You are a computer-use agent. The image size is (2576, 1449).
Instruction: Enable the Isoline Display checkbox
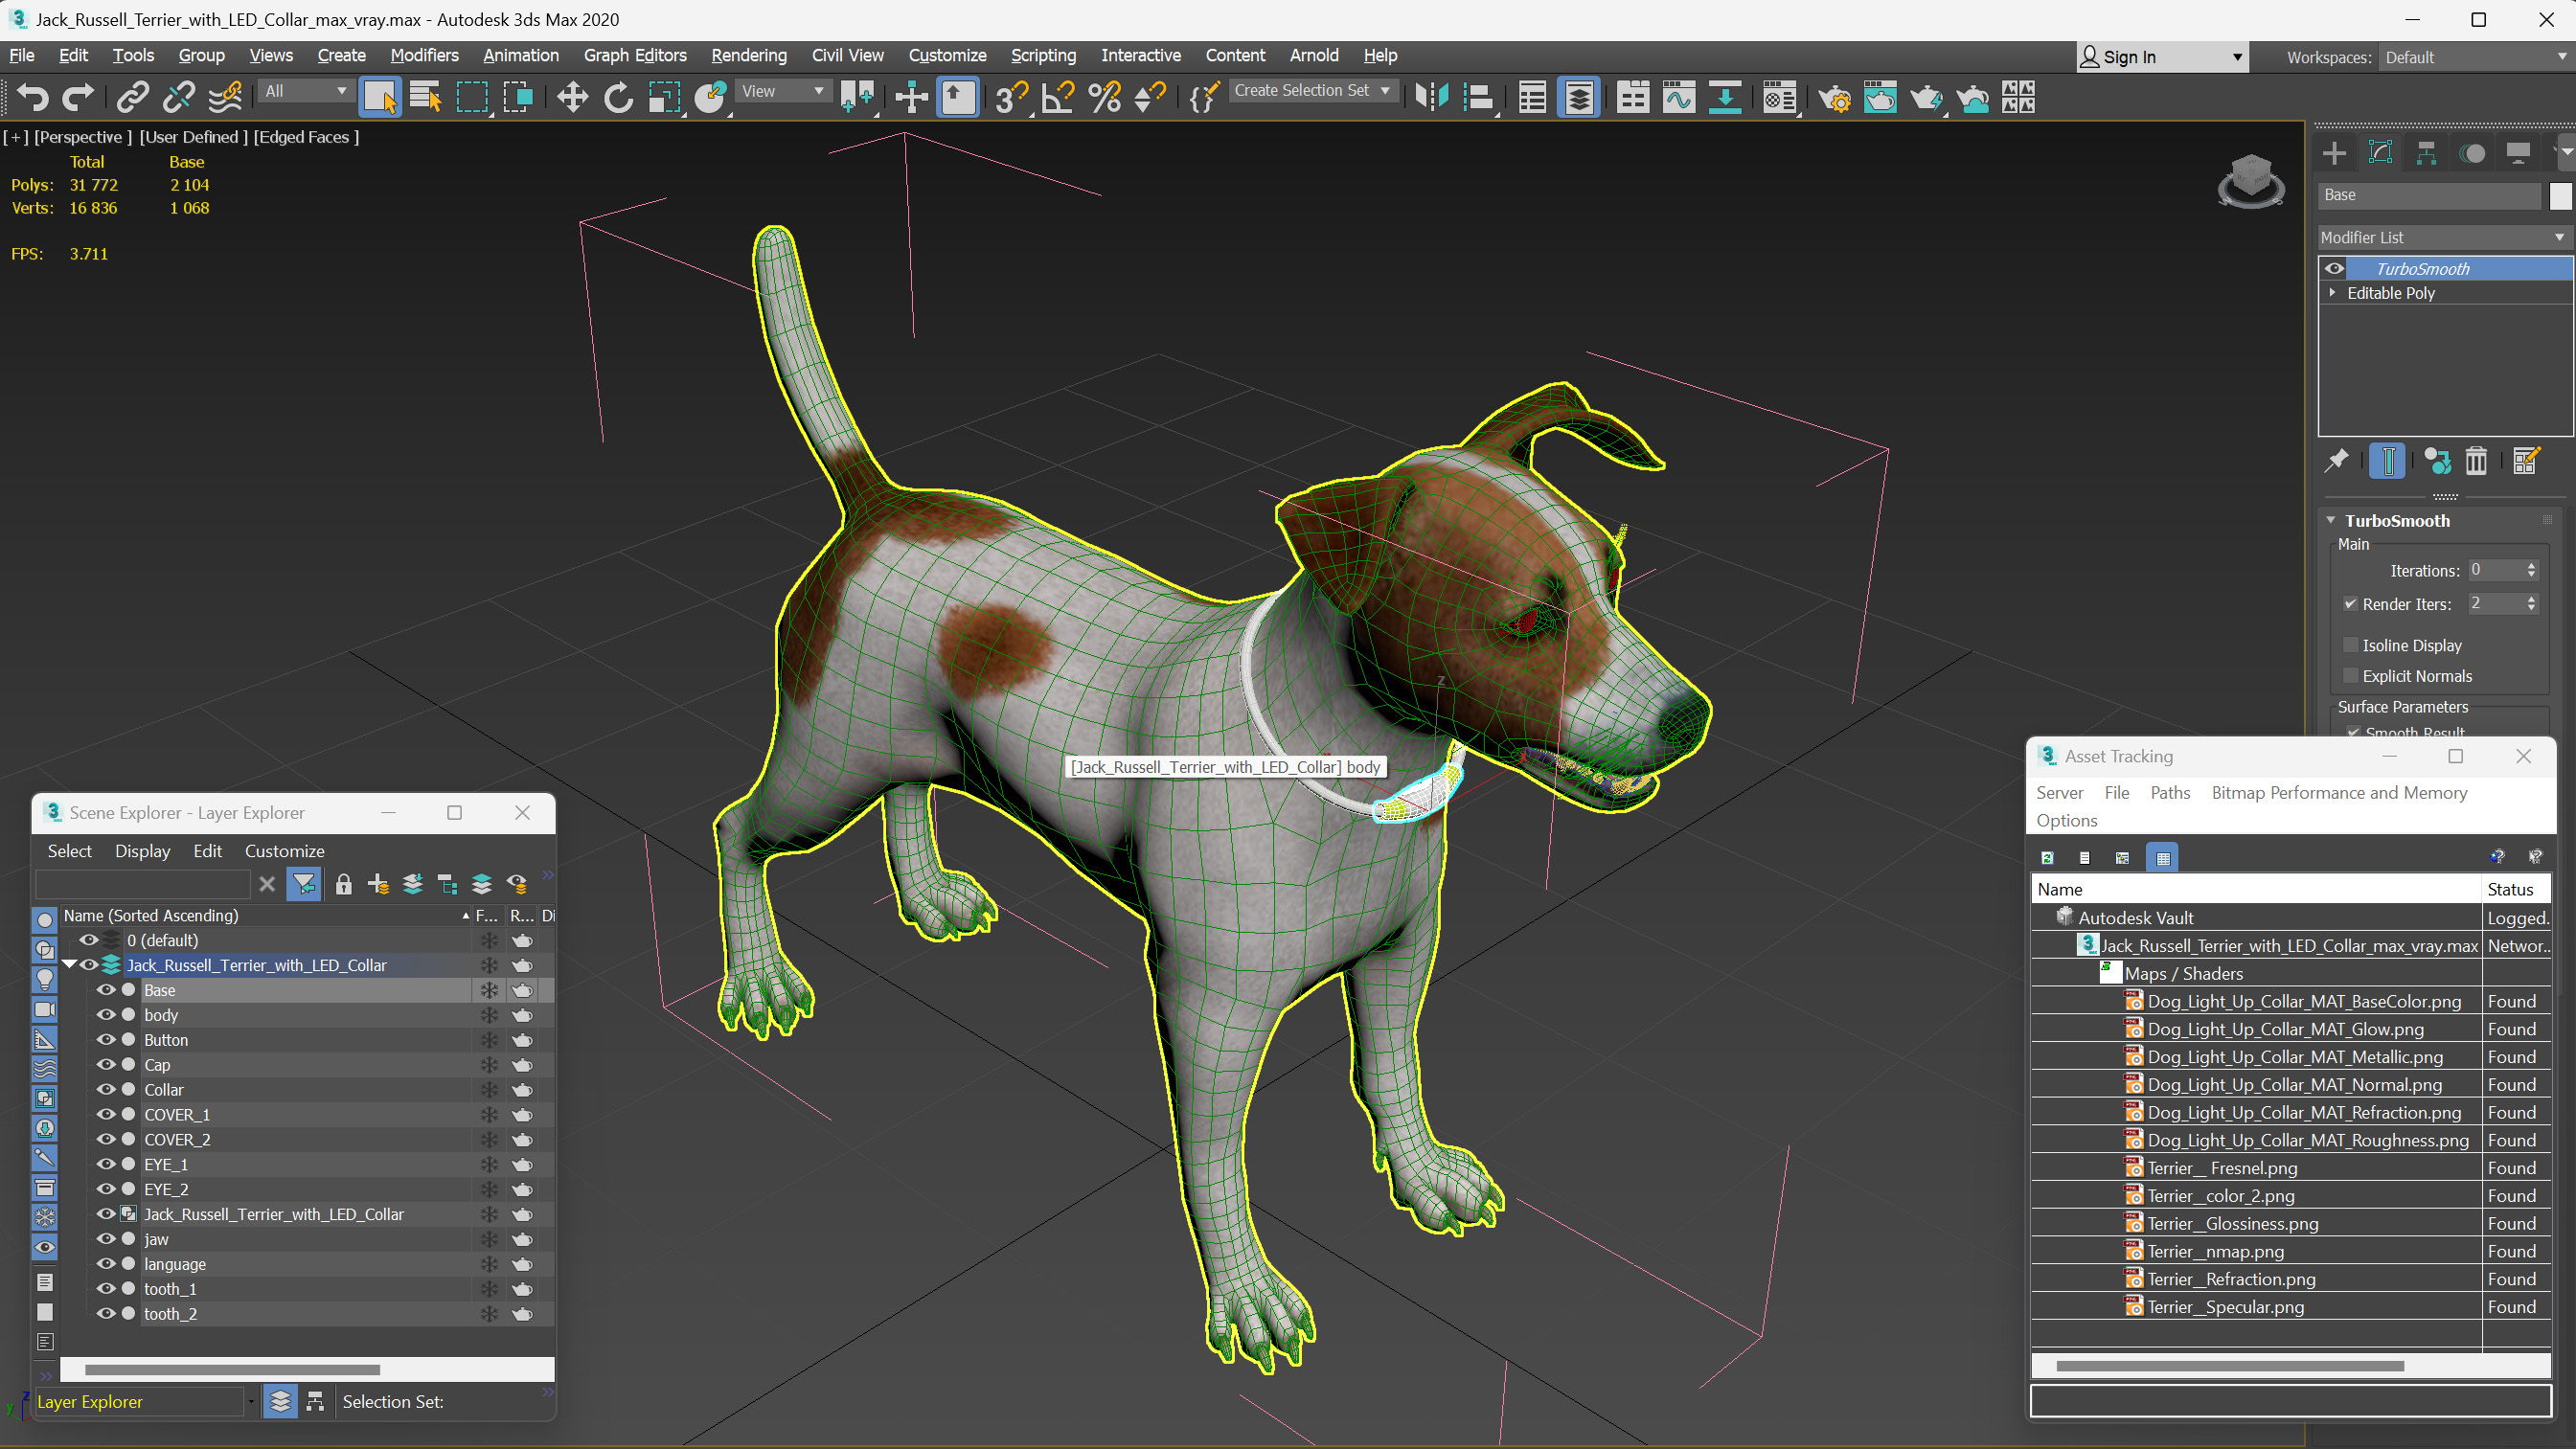coord(2351,645)
